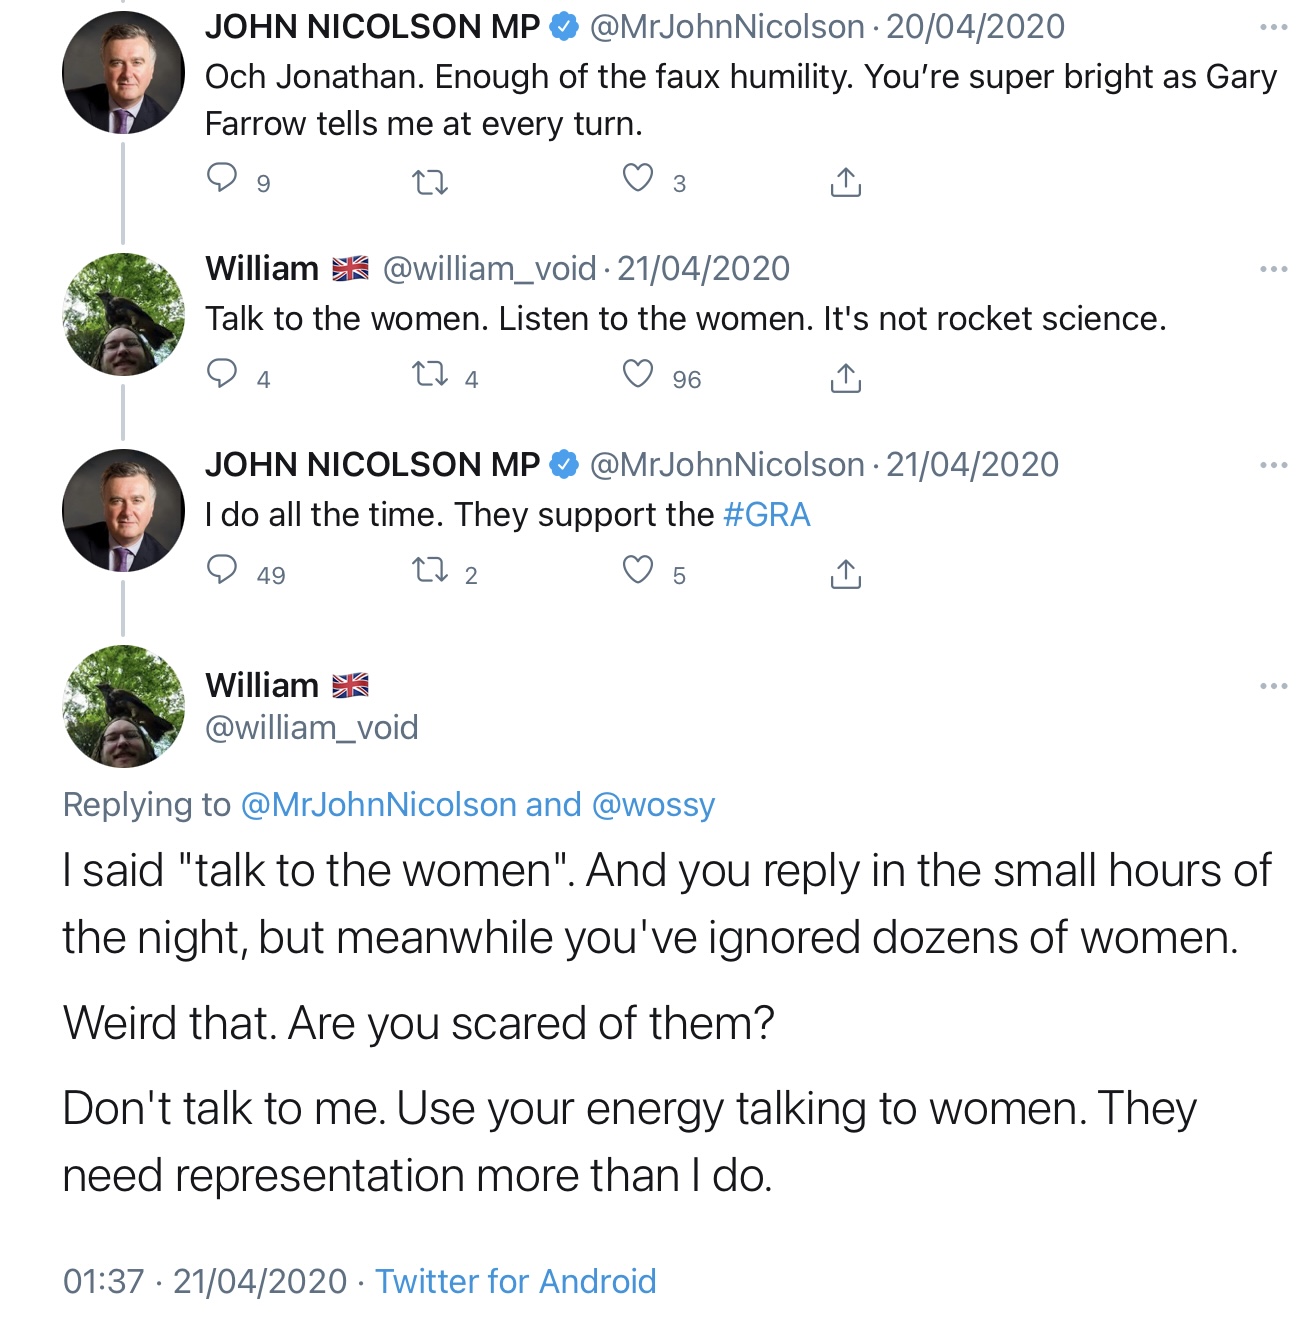Share William's rocket science tweet
This screenshot has width=1304, height=1321.
[x=845, y=378]
